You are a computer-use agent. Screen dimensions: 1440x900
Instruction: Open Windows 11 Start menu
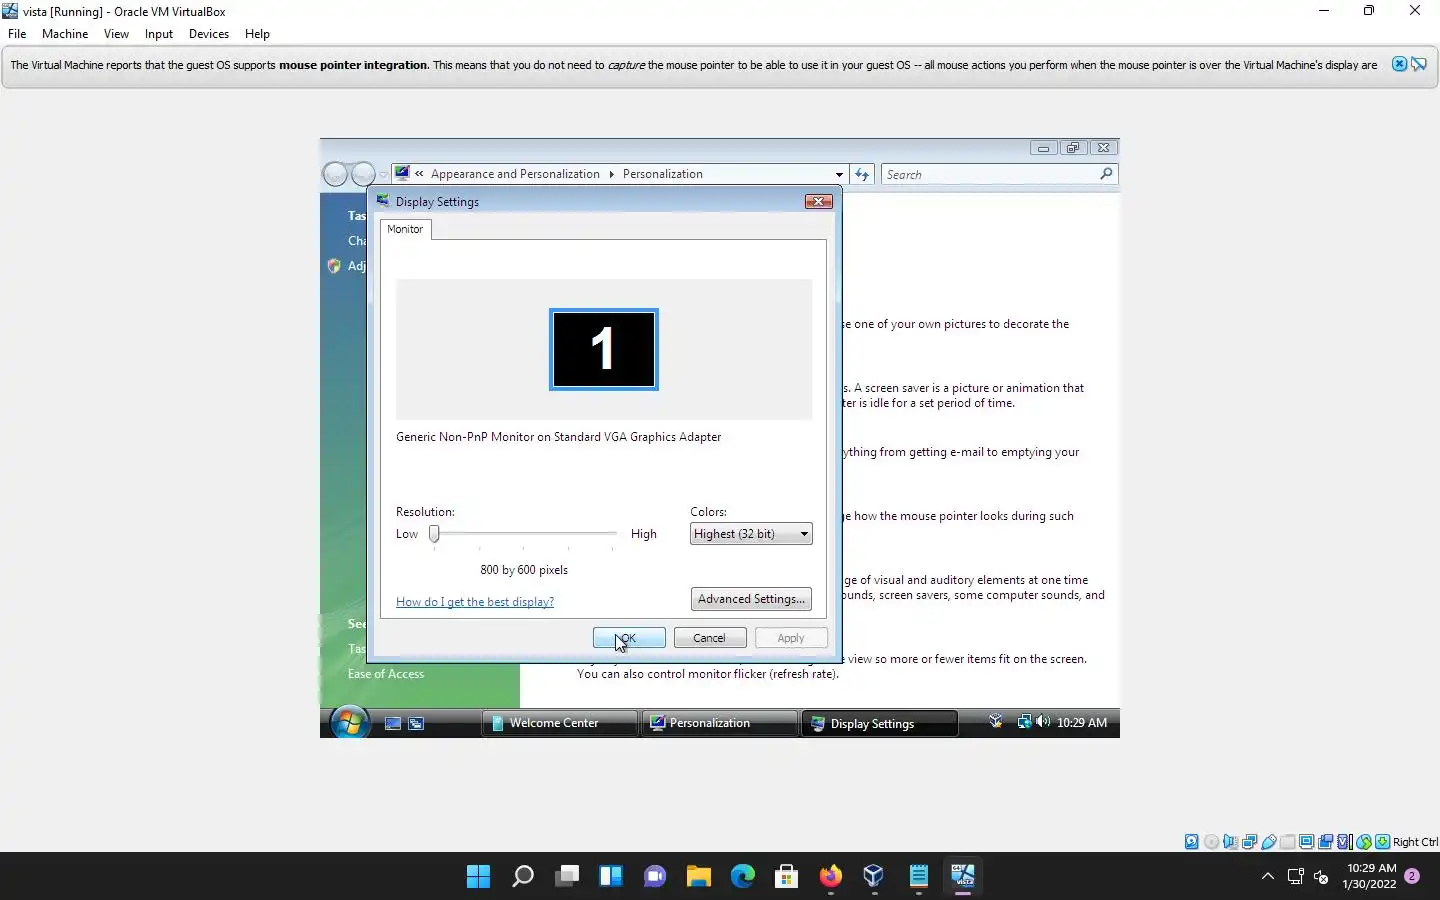coord(478,877)
